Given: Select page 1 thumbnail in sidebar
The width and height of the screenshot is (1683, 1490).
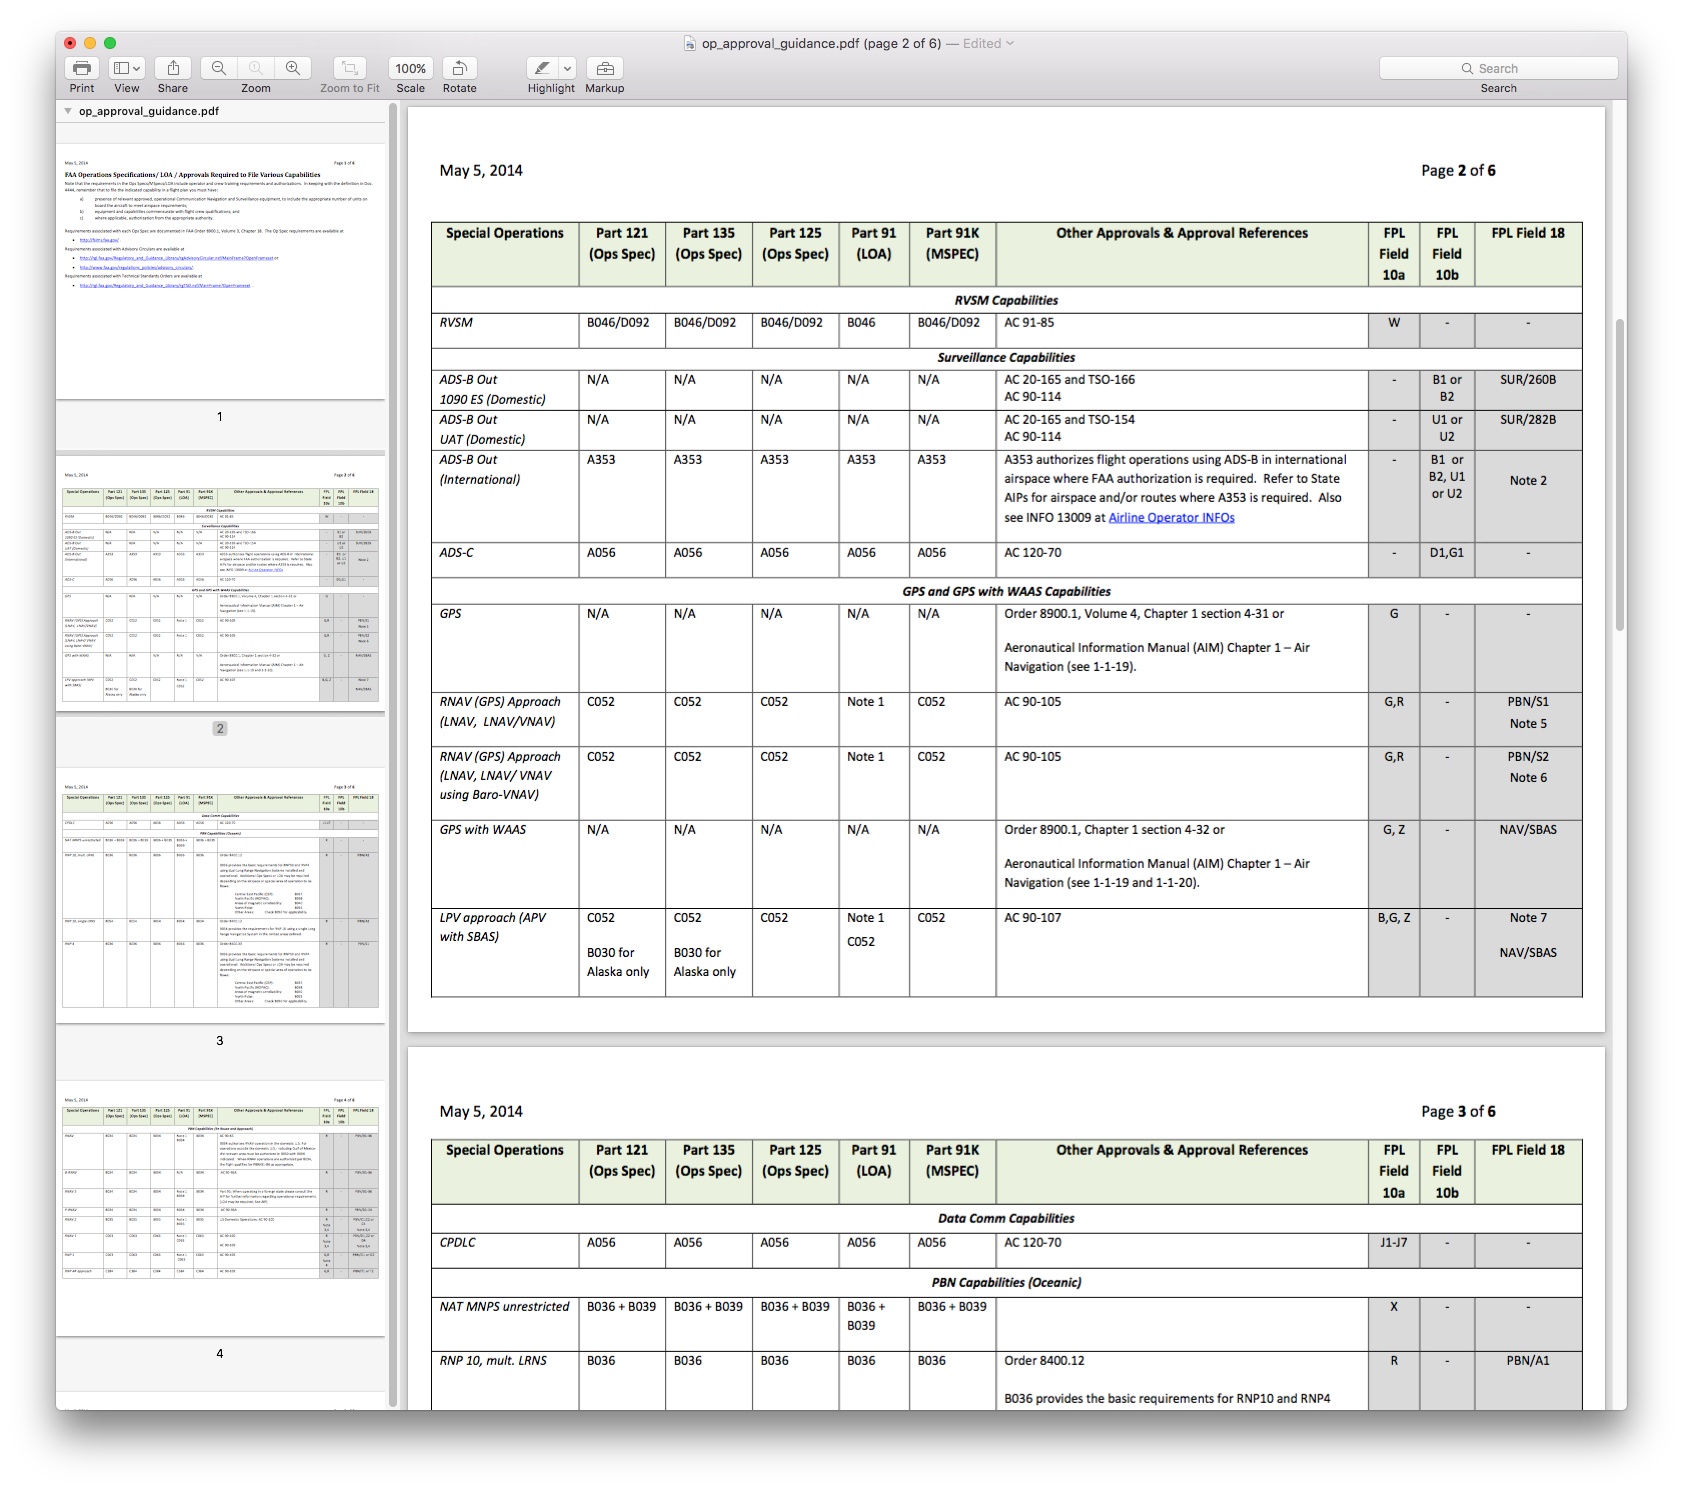Looking at the screenshot, I should (220, 273).
